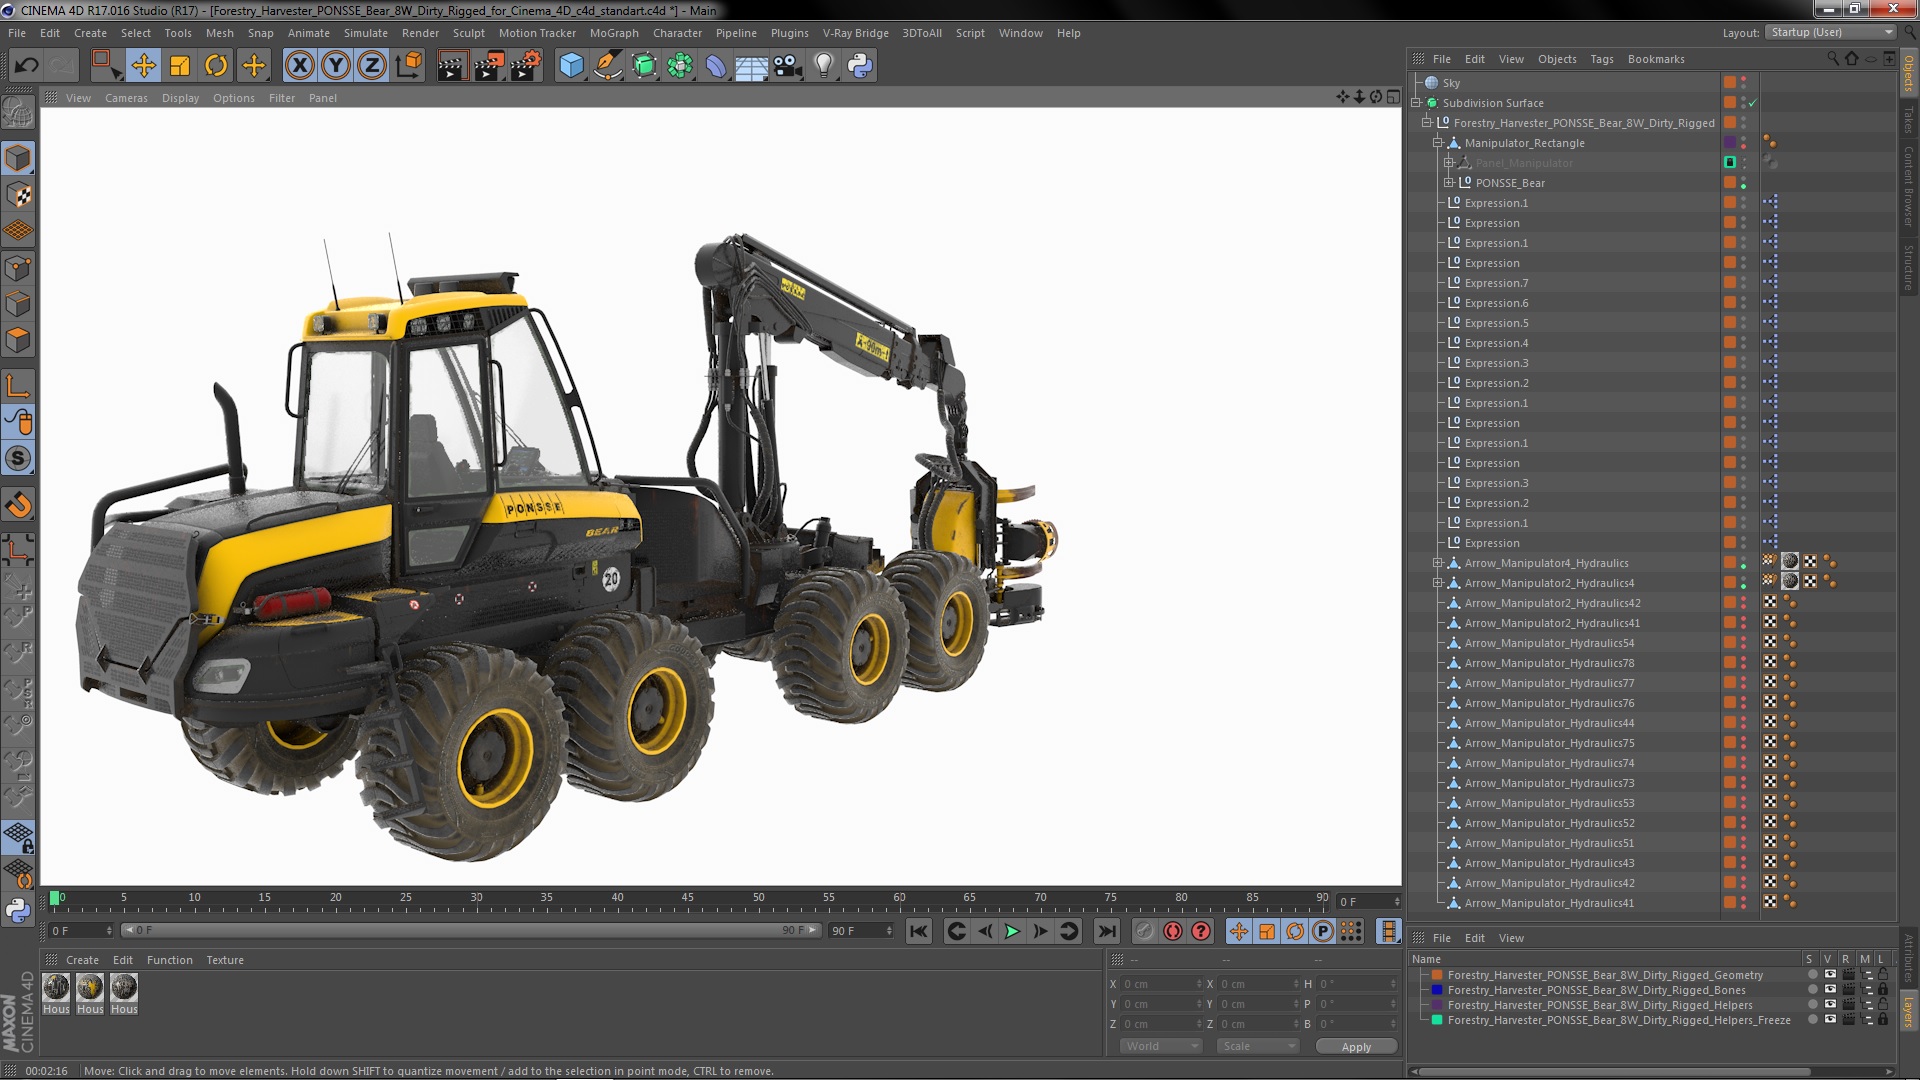Open Render Settings icon
The width and height of the screenshot is (1920, 1080).
tap(525, 66)
